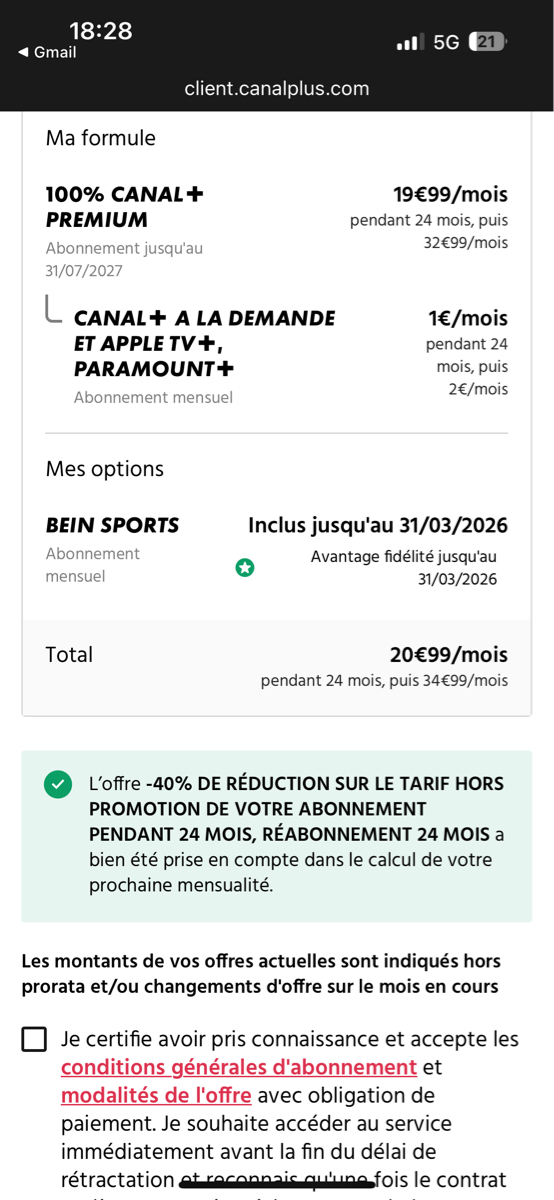Tap the Ma formule heading

click(x=101, y=138)
